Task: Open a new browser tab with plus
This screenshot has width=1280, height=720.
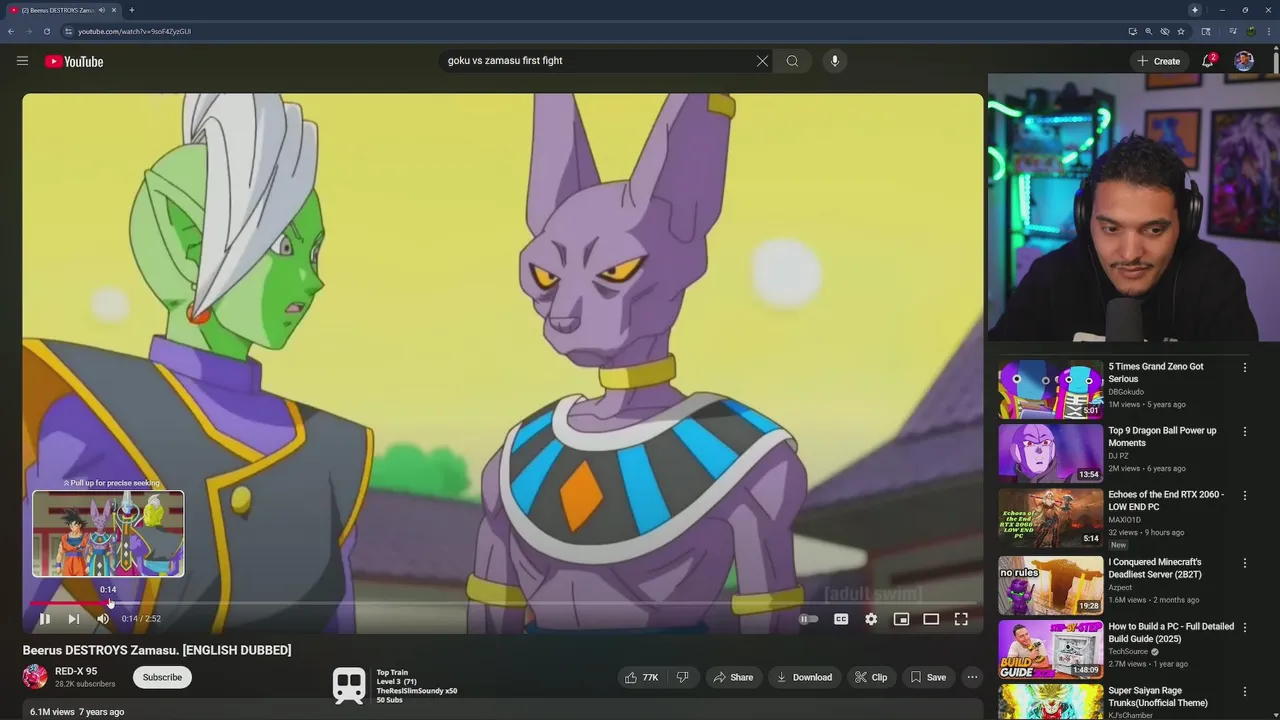Action: point(131,10)
